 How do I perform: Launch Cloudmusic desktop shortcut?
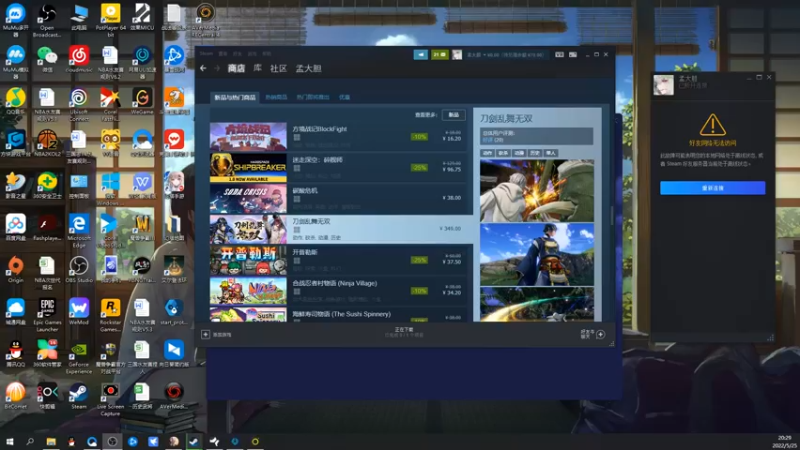(79, 59)
